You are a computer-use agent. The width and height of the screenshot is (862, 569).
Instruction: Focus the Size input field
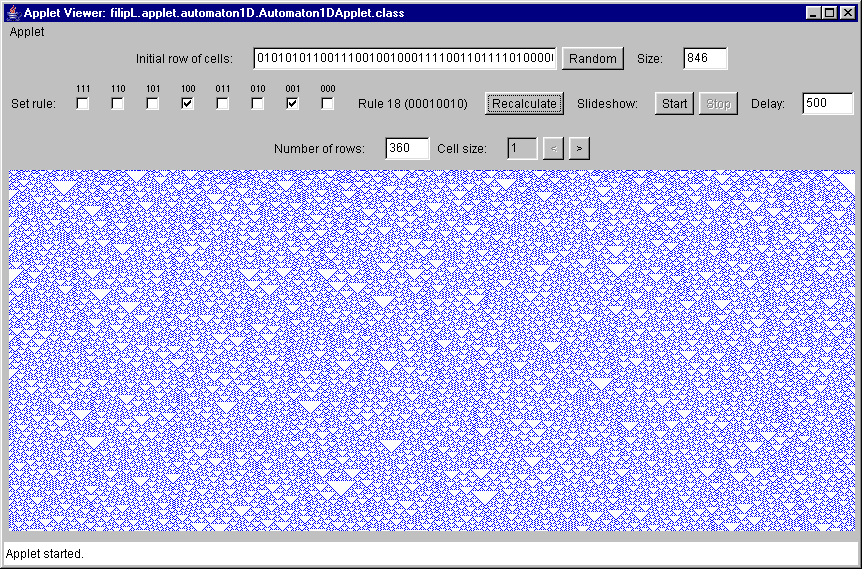(705, 58)
